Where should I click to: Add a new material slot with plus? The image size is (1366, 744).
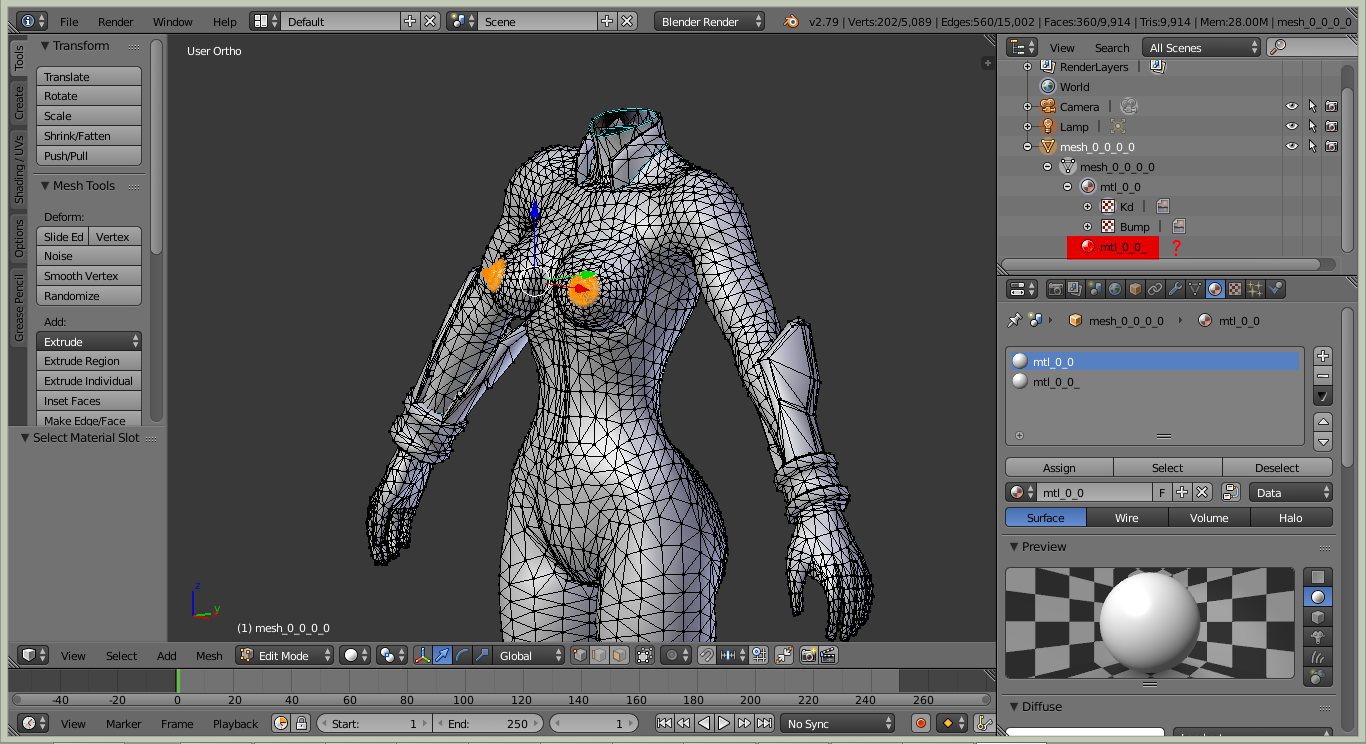point(1323,356)
